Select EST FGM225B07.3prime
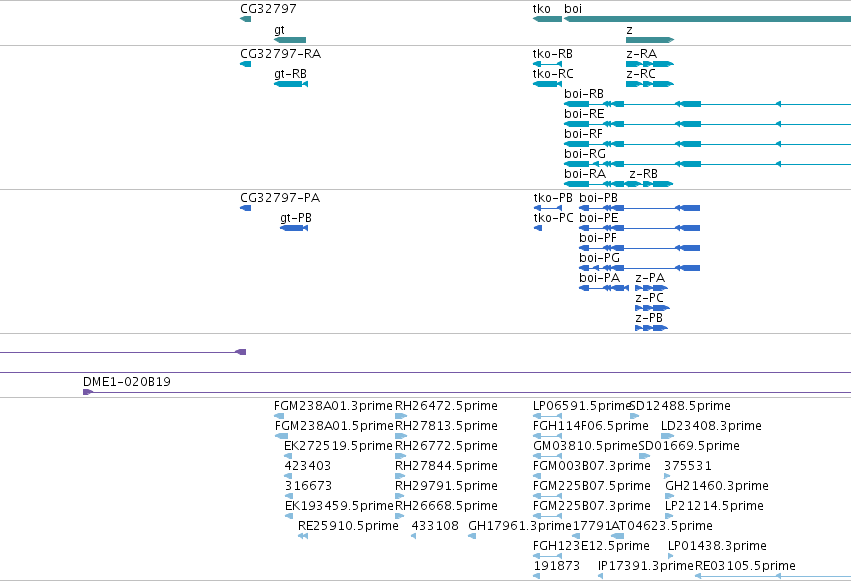This screenshot has height=581, width=851. (547, 516)
